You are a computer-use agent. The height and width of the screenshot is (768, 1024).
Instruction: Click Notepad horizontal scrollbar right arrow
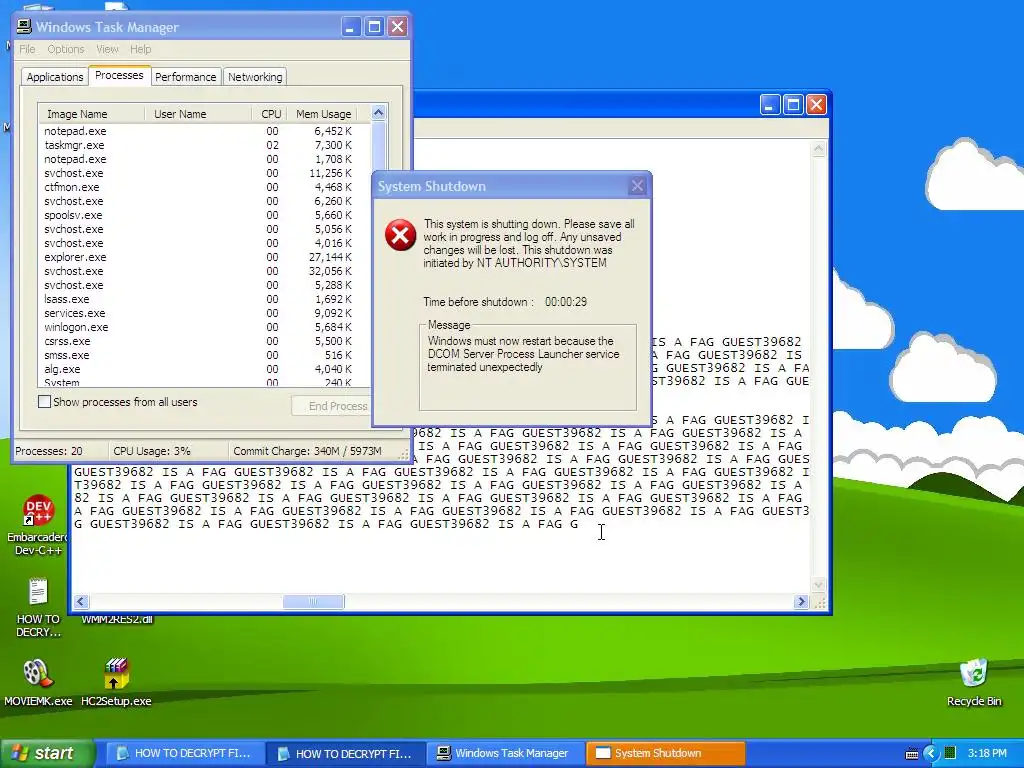pyautogui.click(x=801, y=601)
